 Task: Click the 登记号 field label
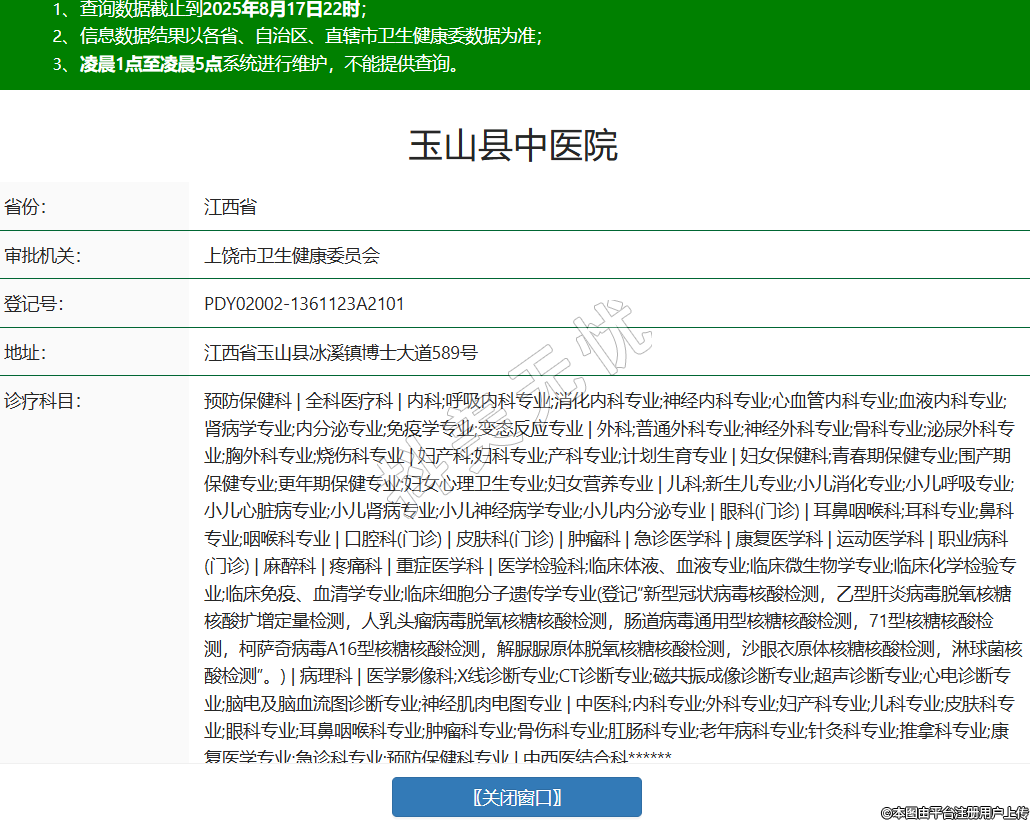point(34,304)
